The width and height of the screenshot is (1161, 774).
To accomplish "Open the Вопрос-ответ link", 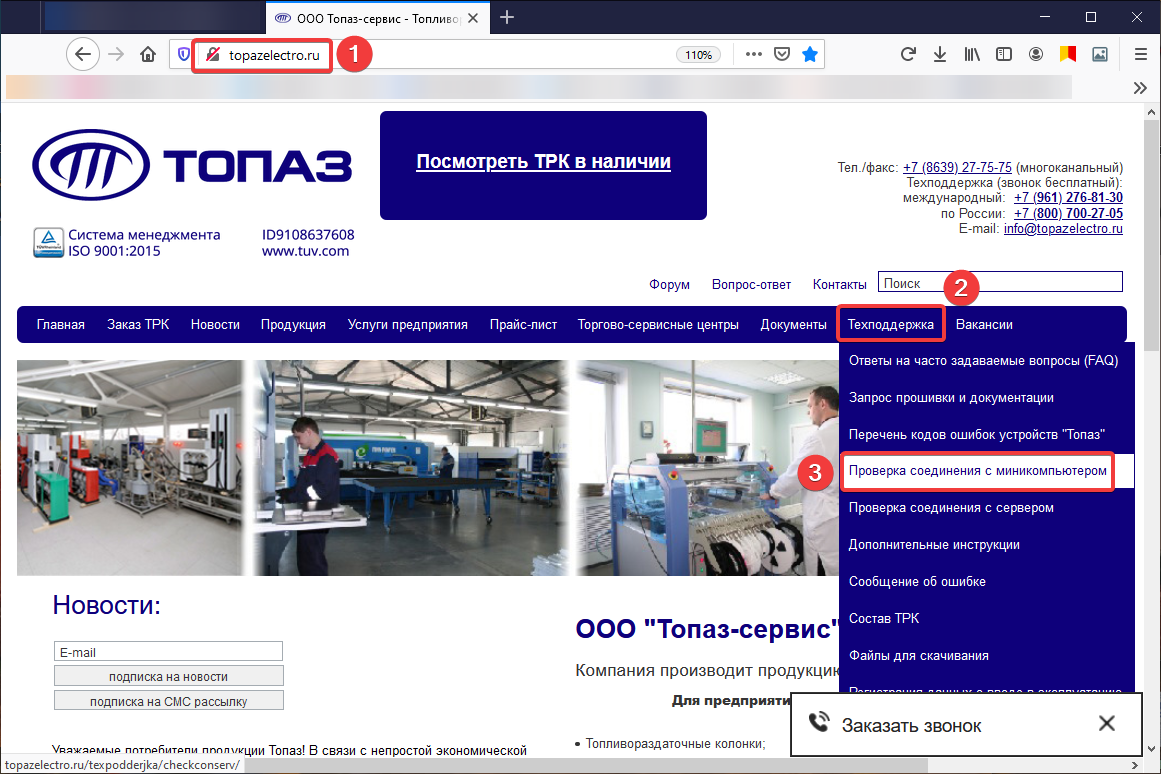I will pyautogui.click(x=752, y=284).
